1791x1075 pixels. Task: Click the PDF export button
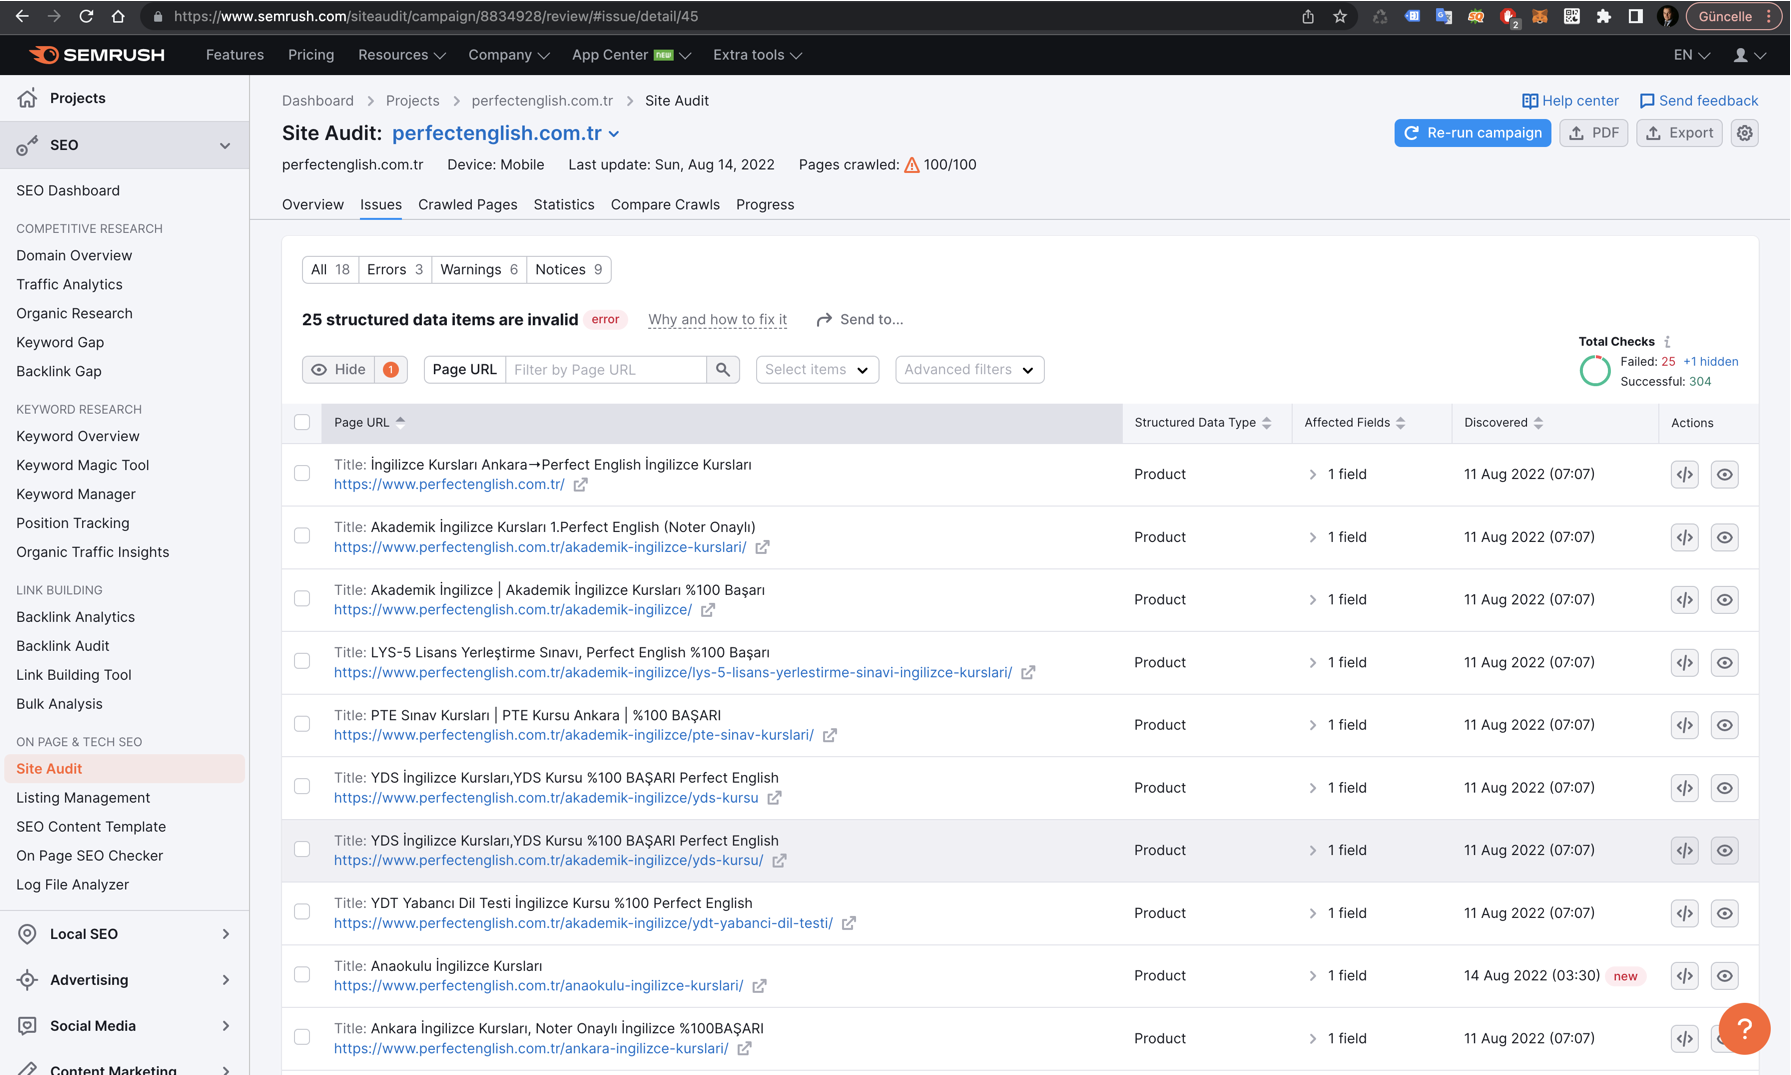click(1594, 133)
